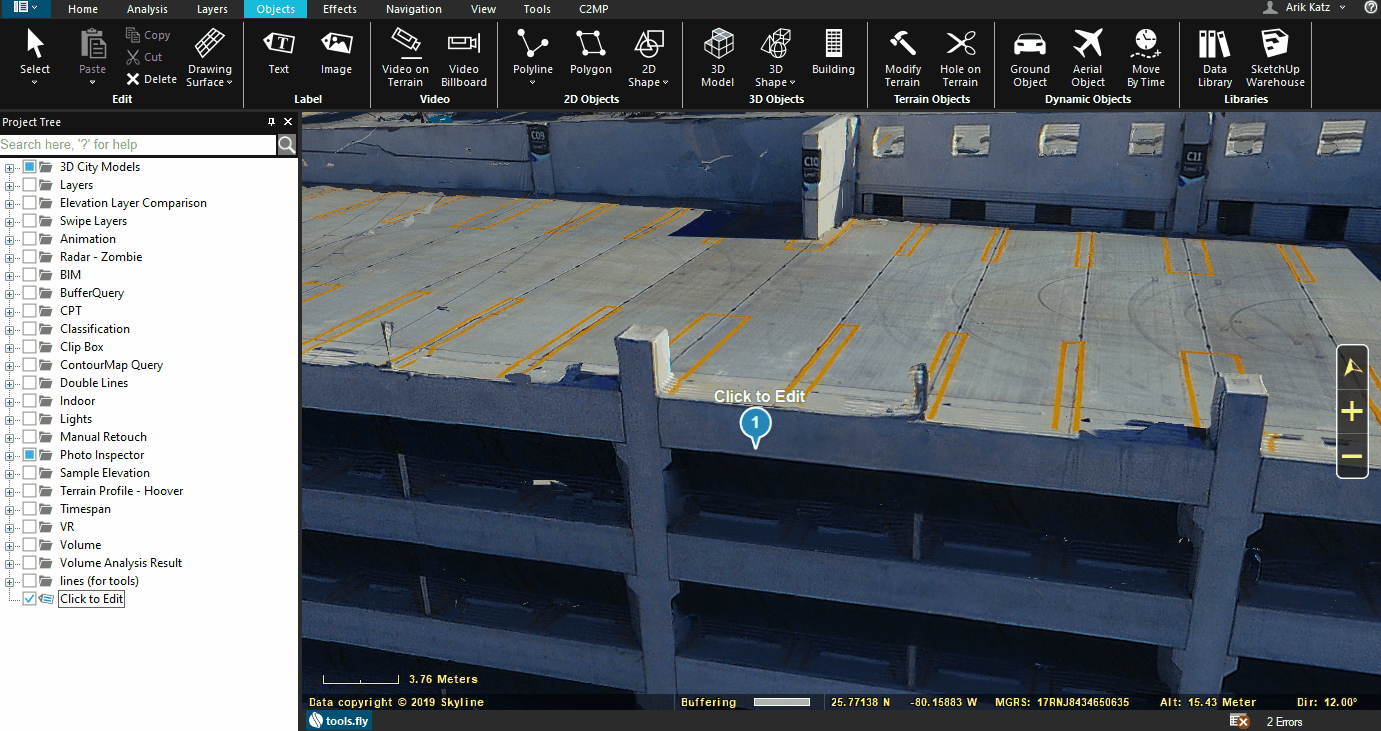1381x731 pixels.
Task: Create a Video on Terrain
Action: (x=405, y=58)
